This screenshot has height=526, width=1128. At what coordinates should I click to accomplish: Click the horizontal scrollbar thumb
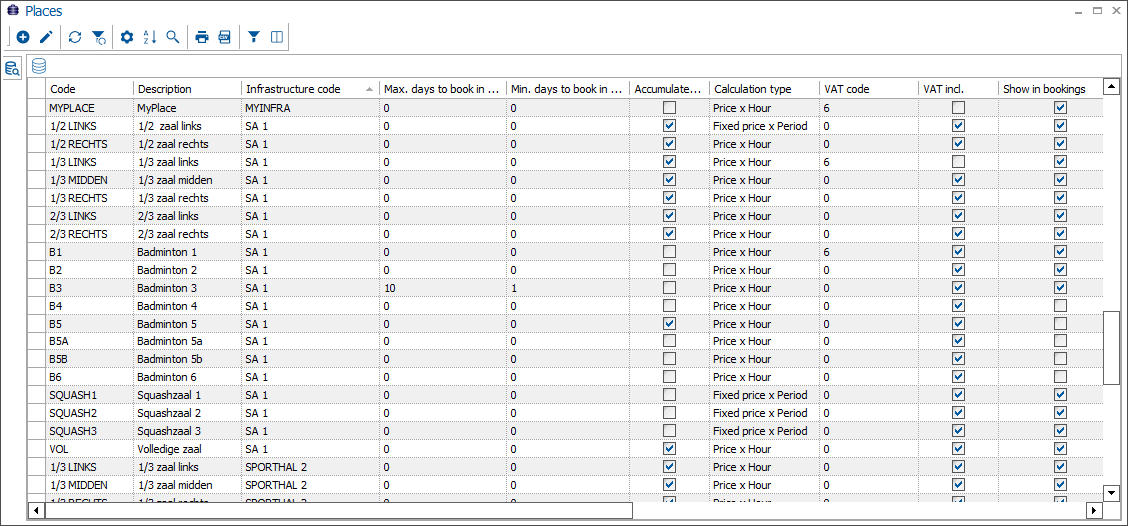[338, 510]
